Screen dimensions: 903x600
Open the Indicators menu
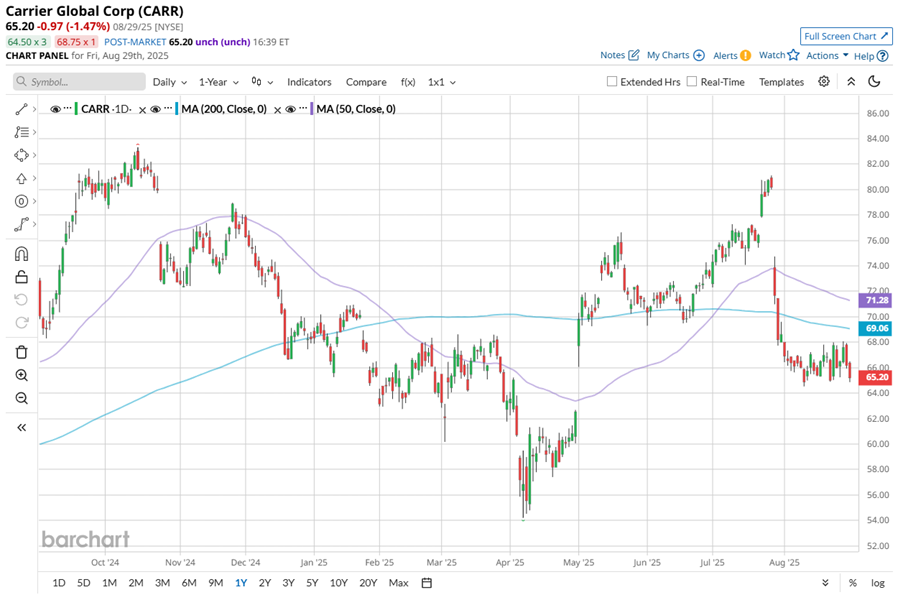[x=309, y=82]
